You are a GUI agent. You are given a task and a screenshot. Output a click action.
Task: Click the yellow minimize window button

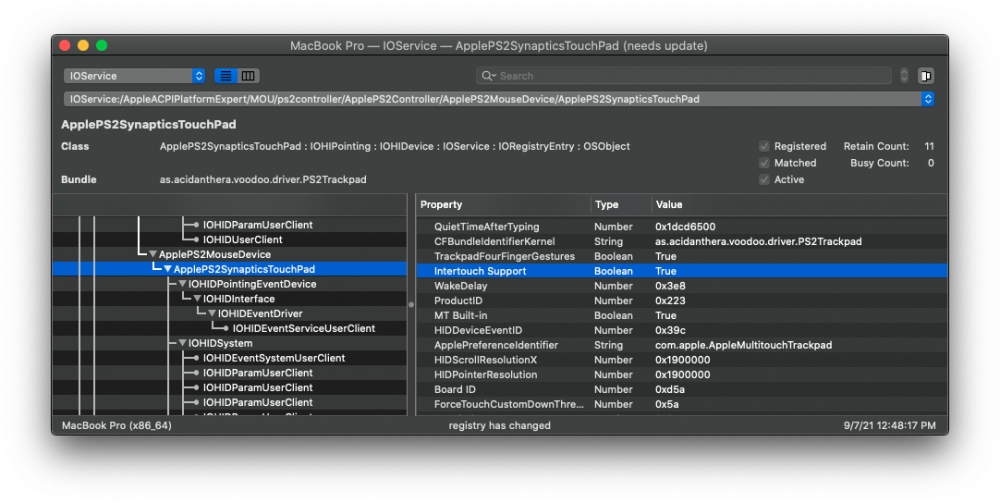[83, 45]
